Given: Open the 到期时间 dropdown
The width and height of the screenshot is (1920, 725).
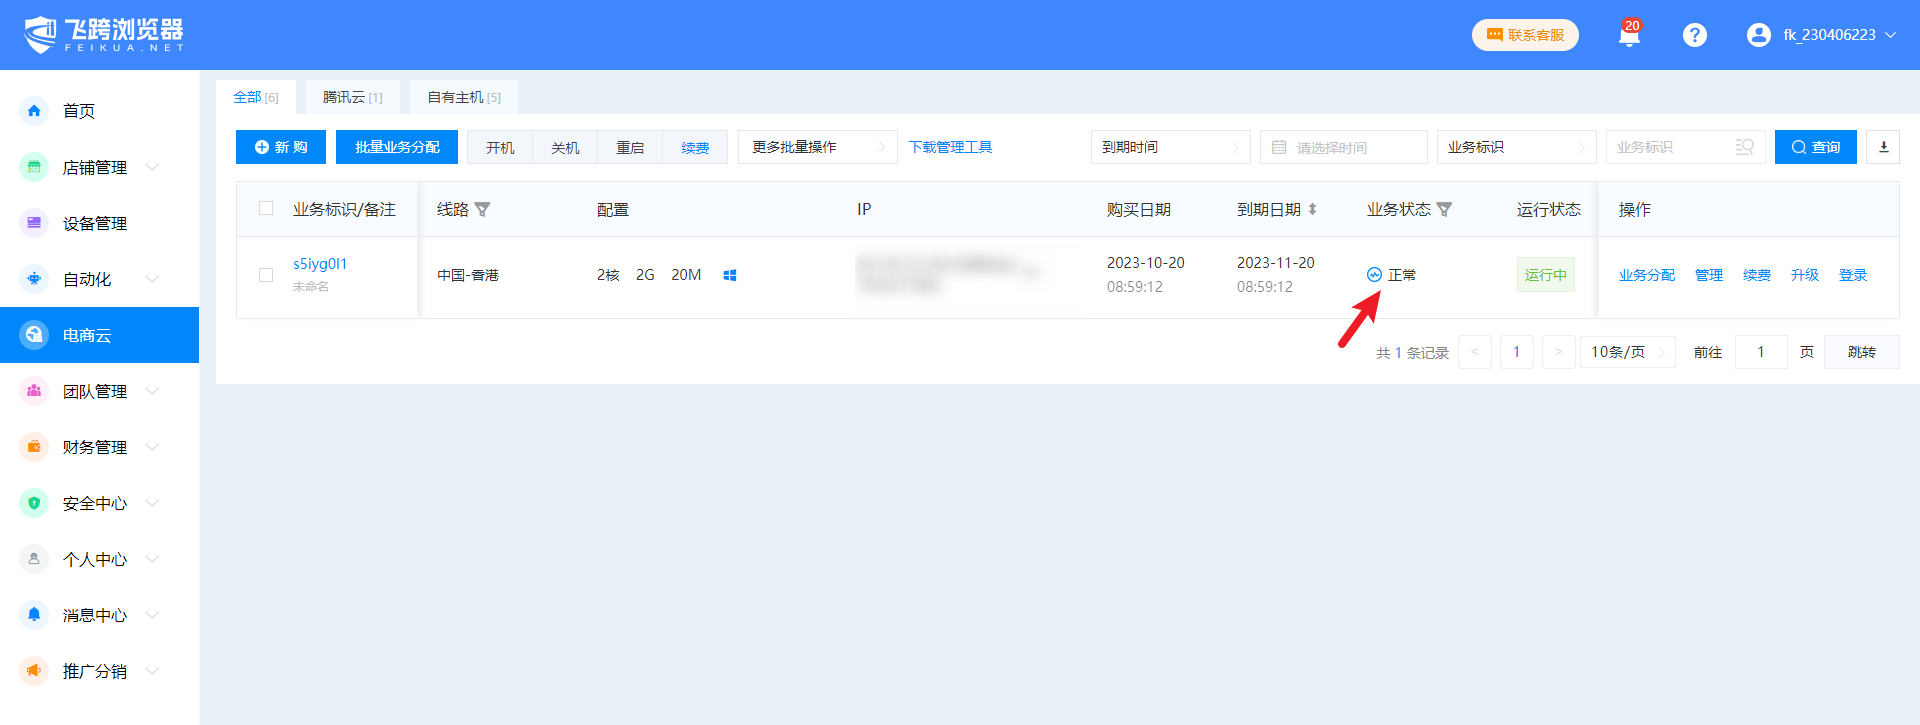Looking at the screenshot, I should (1169, 147).
